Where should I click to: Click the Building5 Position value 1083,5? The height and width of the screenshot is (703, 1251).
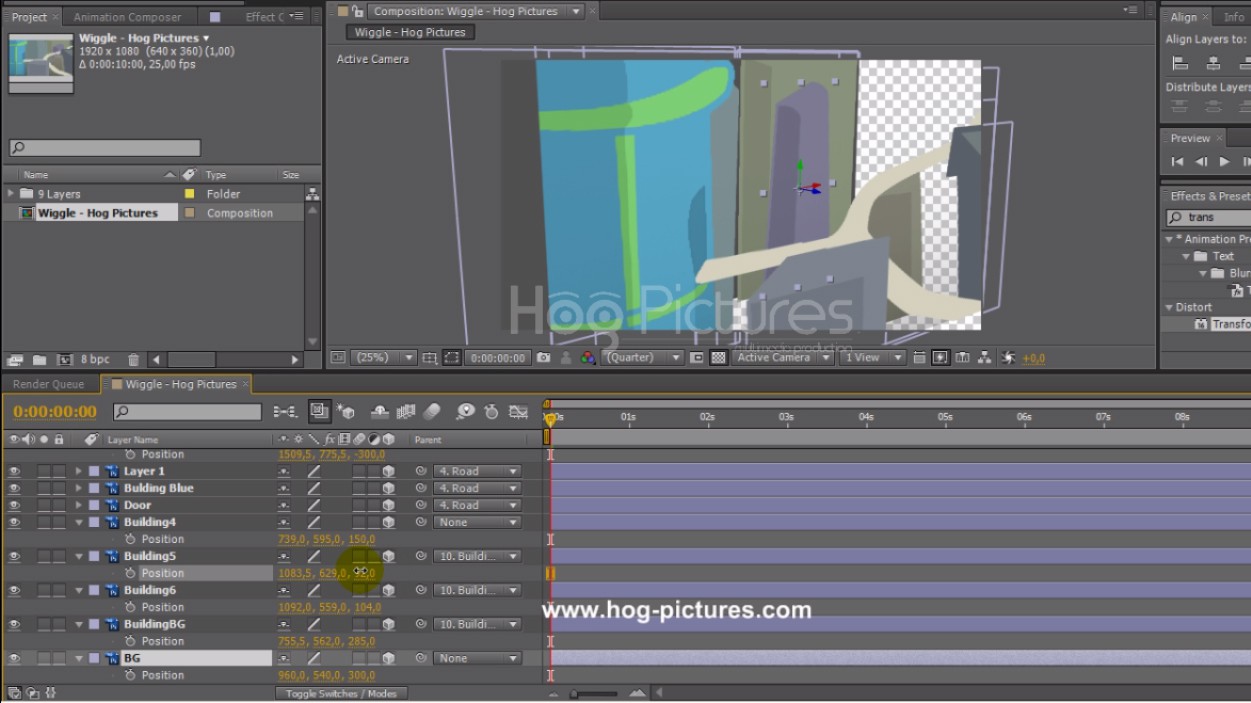tap(295, 573)
